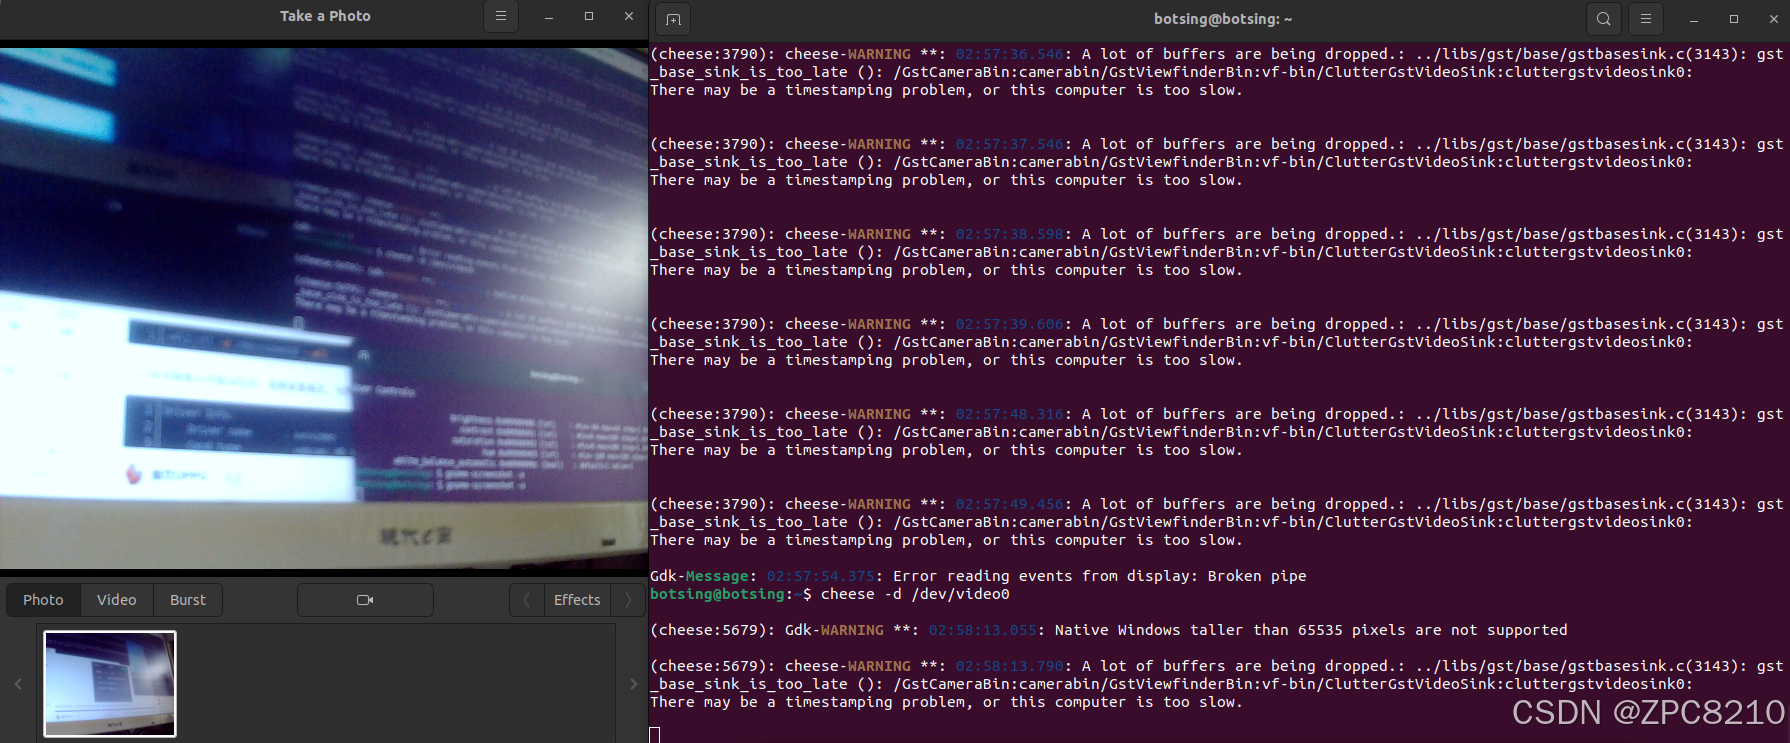Select the captured photo thumbnail

point(110,684)
